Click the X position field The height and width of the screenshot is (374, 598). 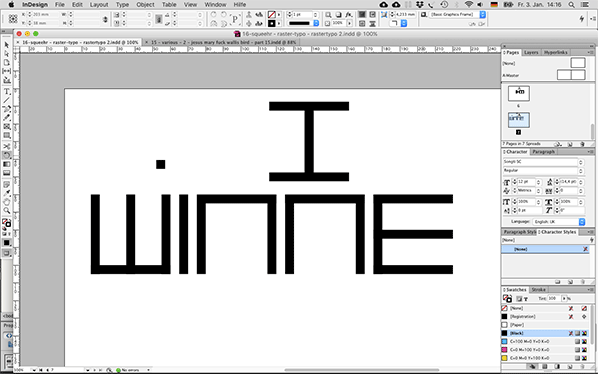pyautogui.click(x=45, y=14)
